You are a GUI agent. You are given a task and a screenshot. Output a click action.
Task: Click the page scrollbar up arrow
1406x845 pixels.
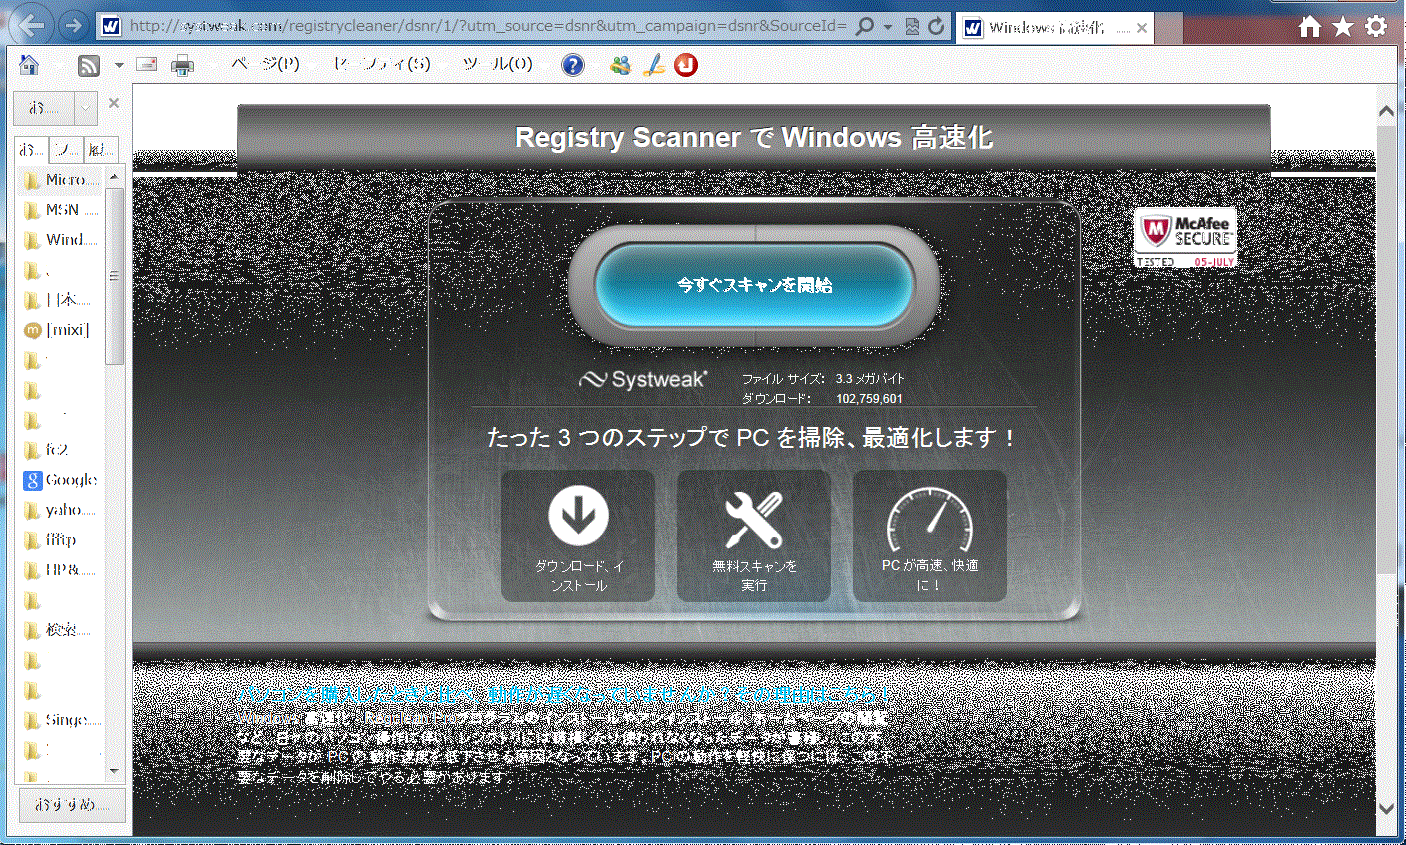tap(1386, 111)
